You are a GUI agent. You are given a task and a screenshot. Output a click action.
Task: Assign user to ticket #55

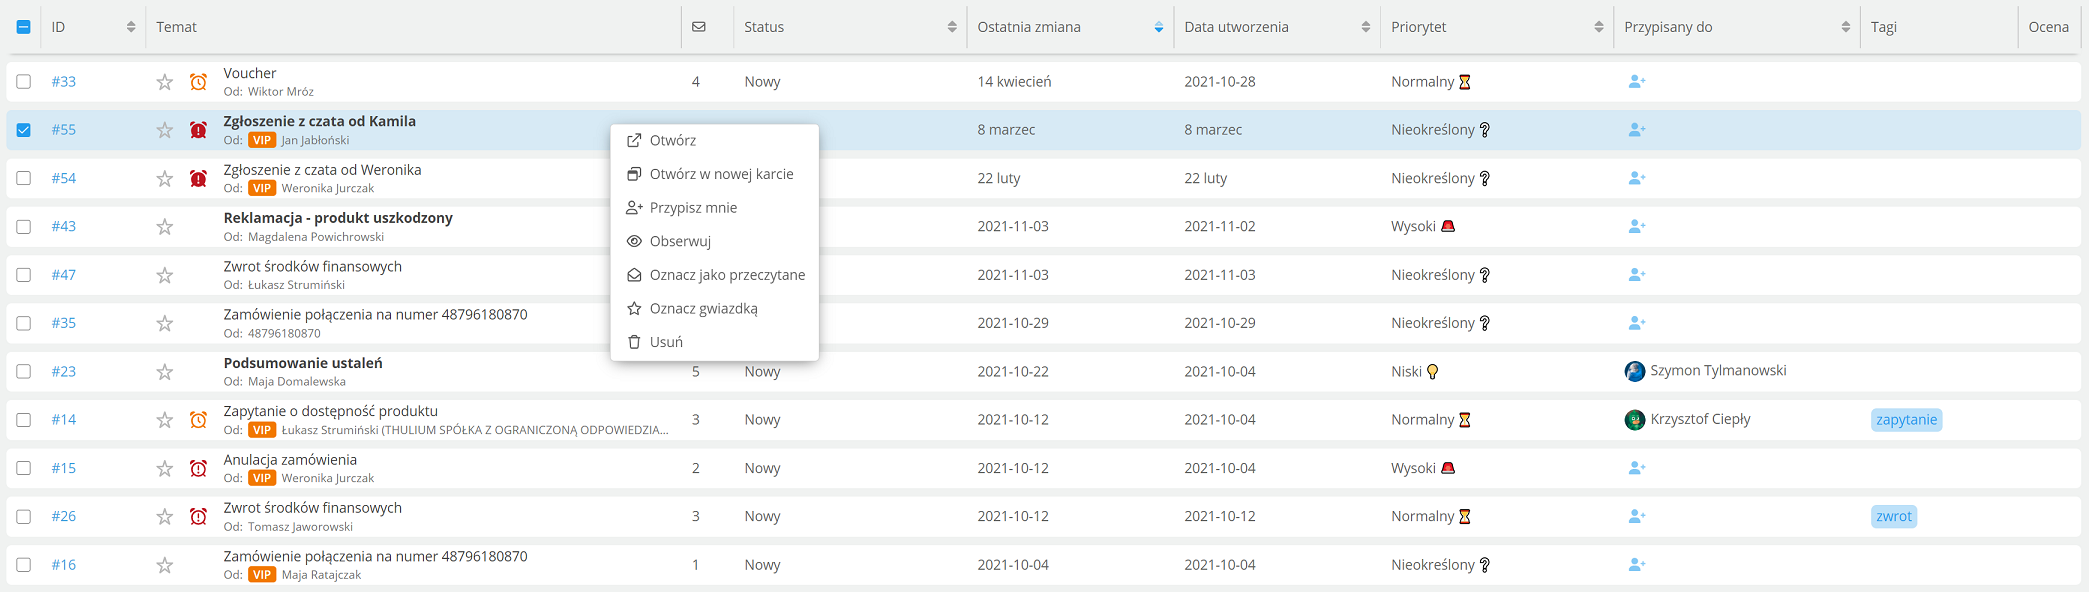click(x=1637, y=130)
